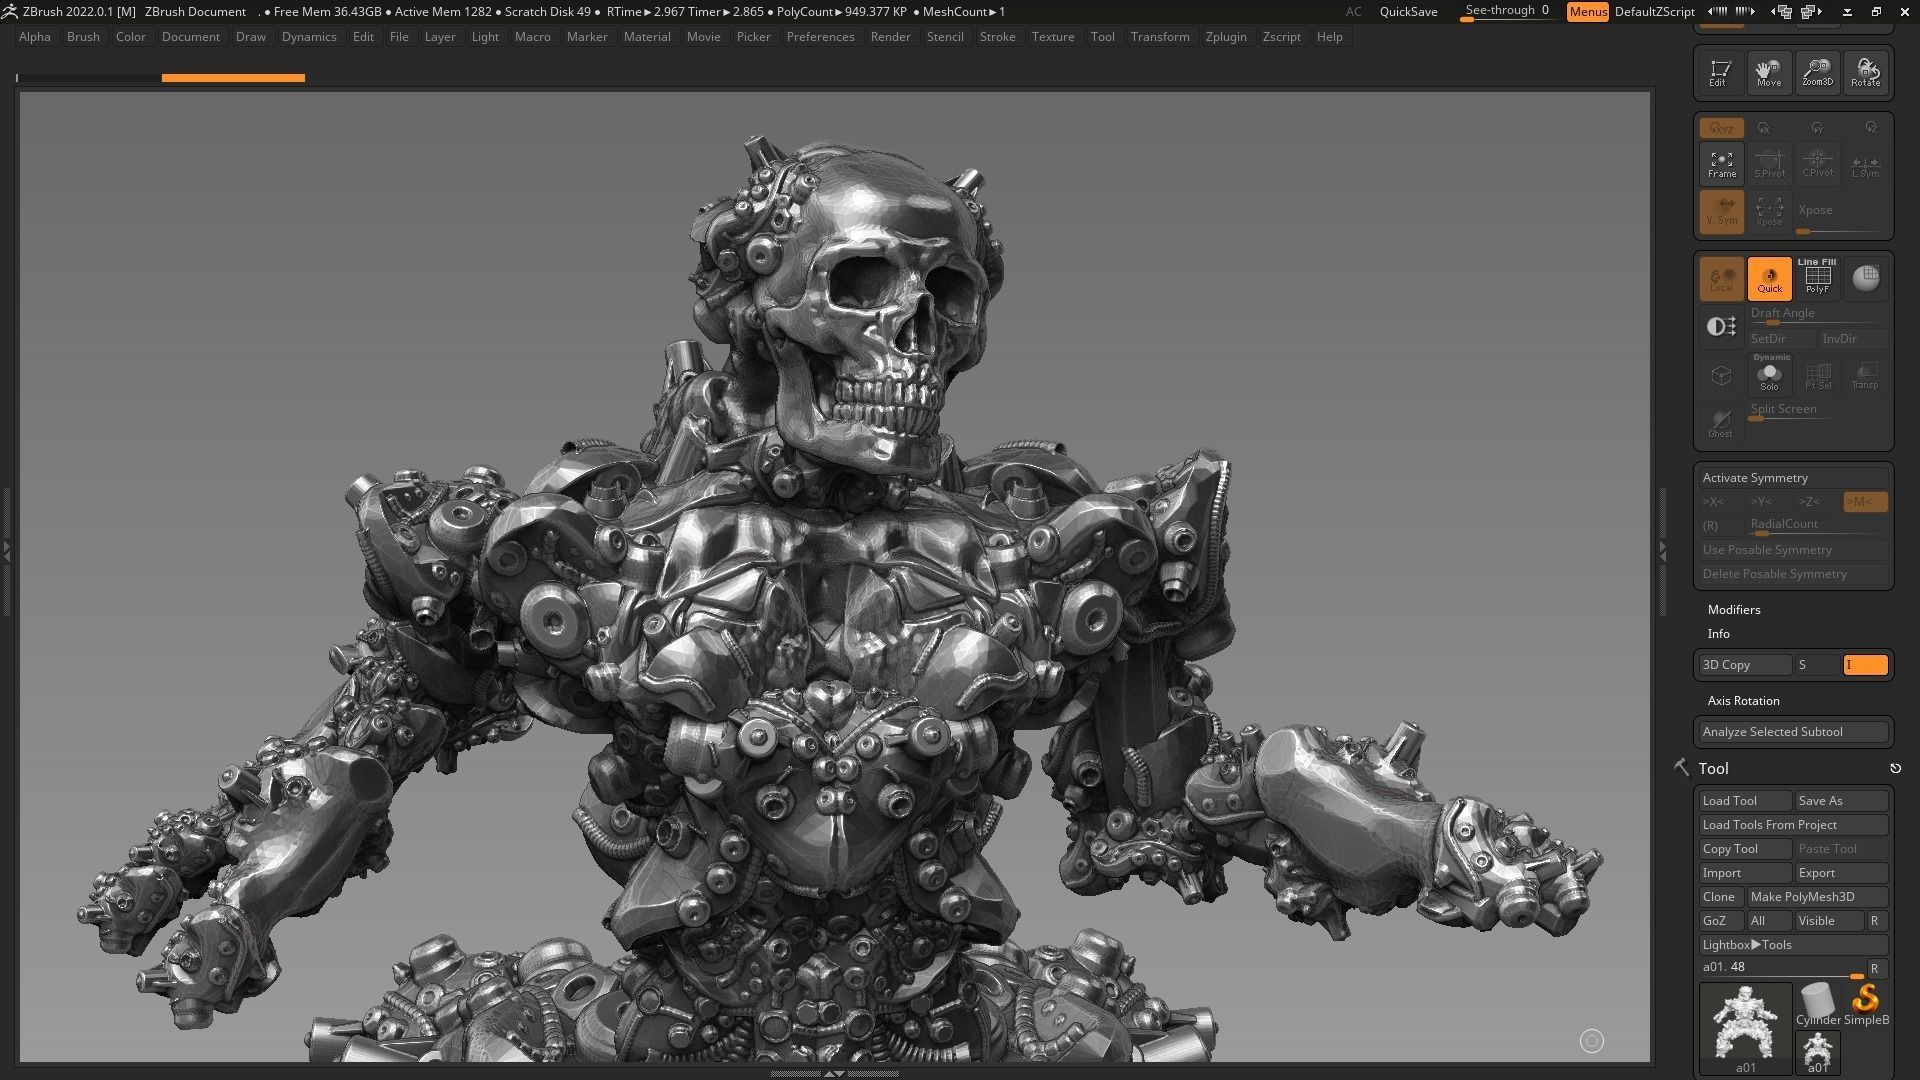Screen dimensions: 1920x1080
Task: Expand the Modifiers section
Action: tap(1734, 610)
